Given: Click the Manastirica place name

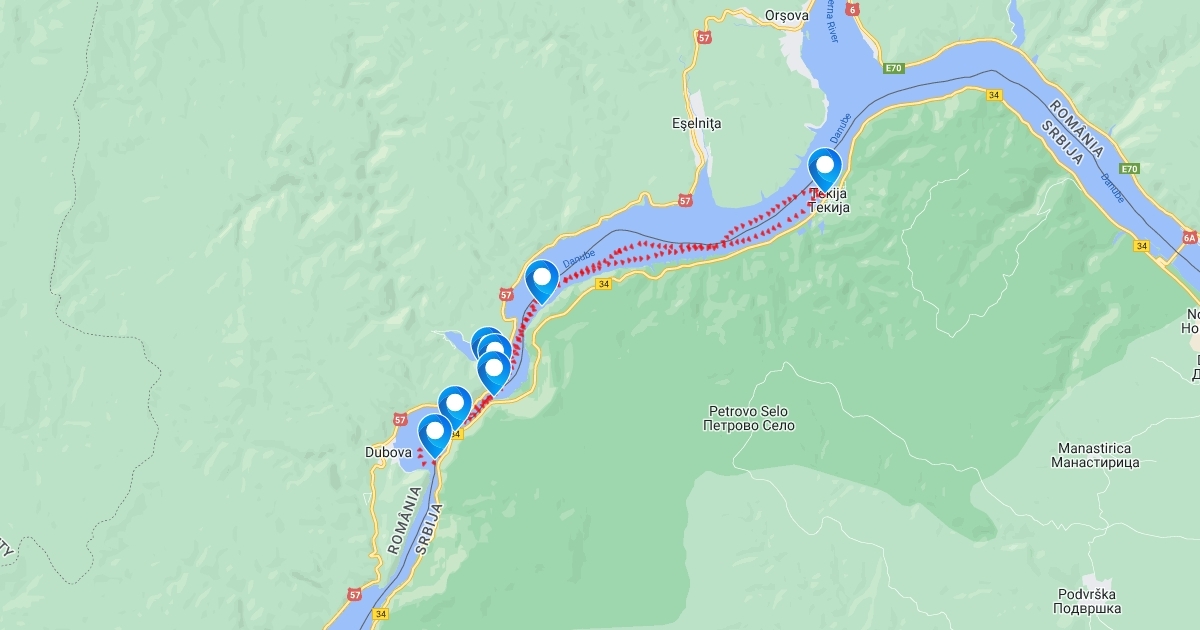Looking at the screenshot, I should [x=1095, y=456].
